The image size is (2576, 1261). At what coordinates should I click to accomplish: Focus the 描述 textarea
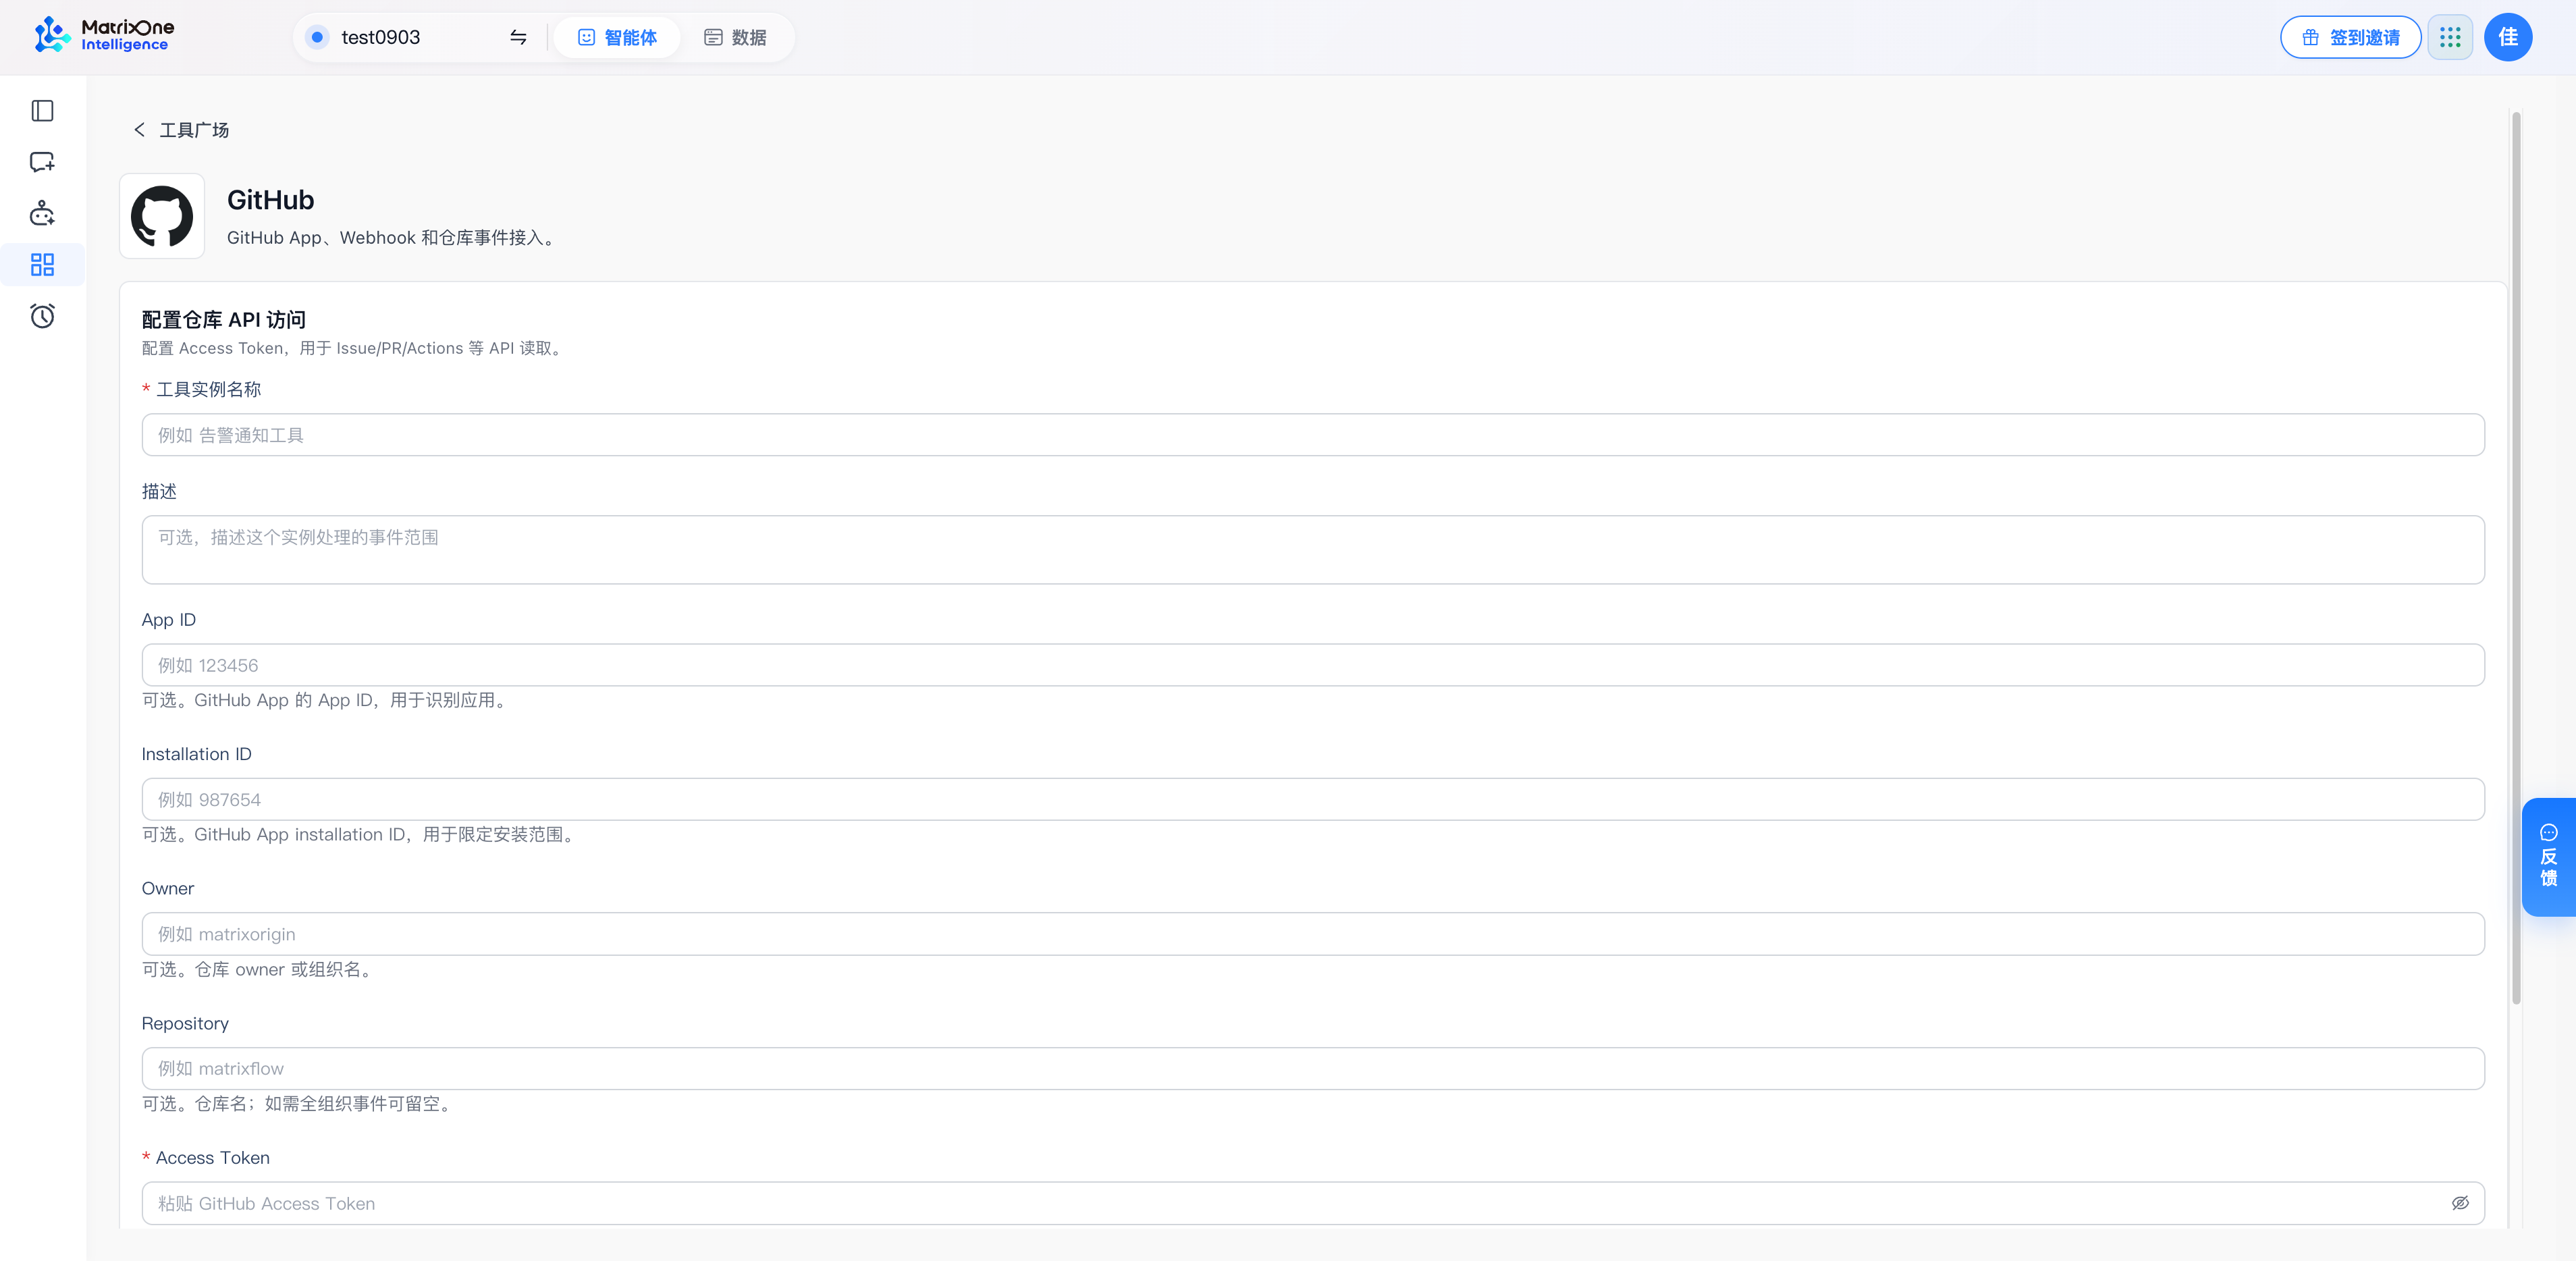pos(1312,550)
